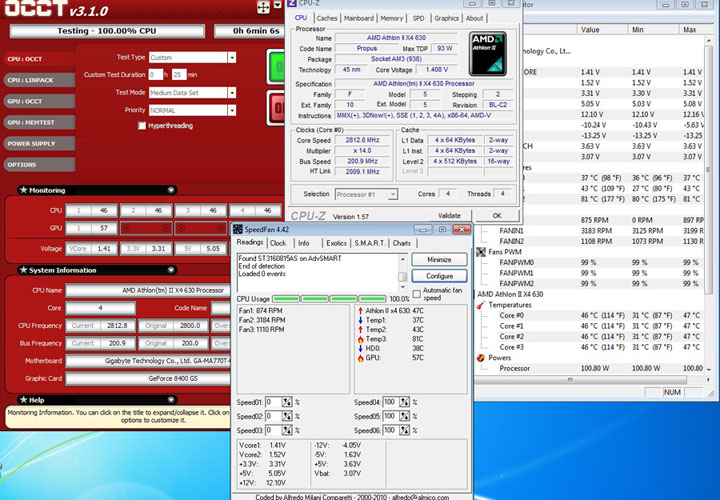Screen dimensions: 720x500
Task: Click the Athlon II x4 630 temperature arrow icon
Action: [x=360, y=311]
